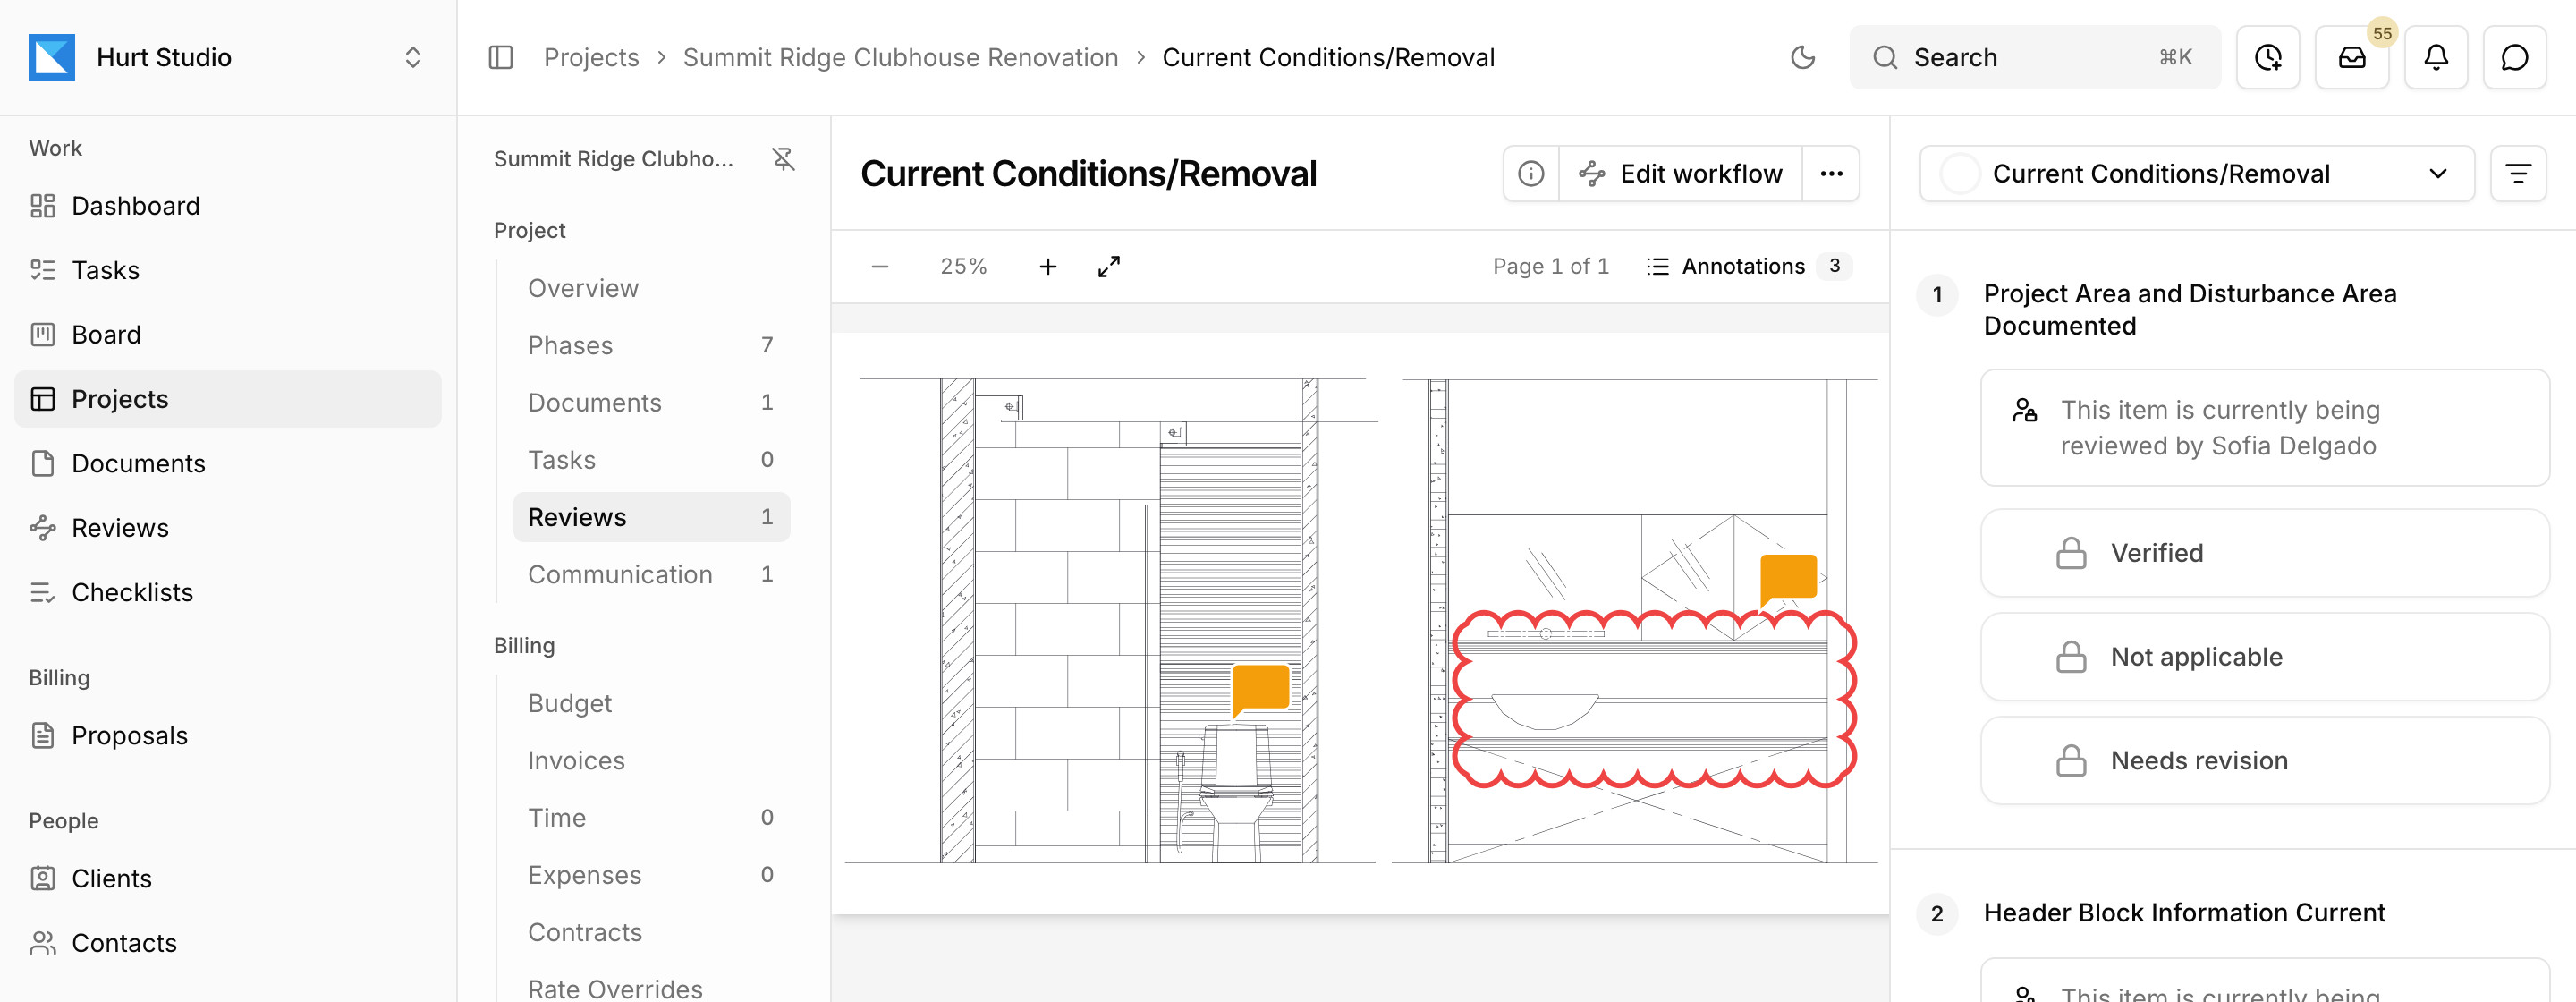Select Needs revision option
Image resolution: width=2576 pixels, height=1002 pixels.
2264,761
